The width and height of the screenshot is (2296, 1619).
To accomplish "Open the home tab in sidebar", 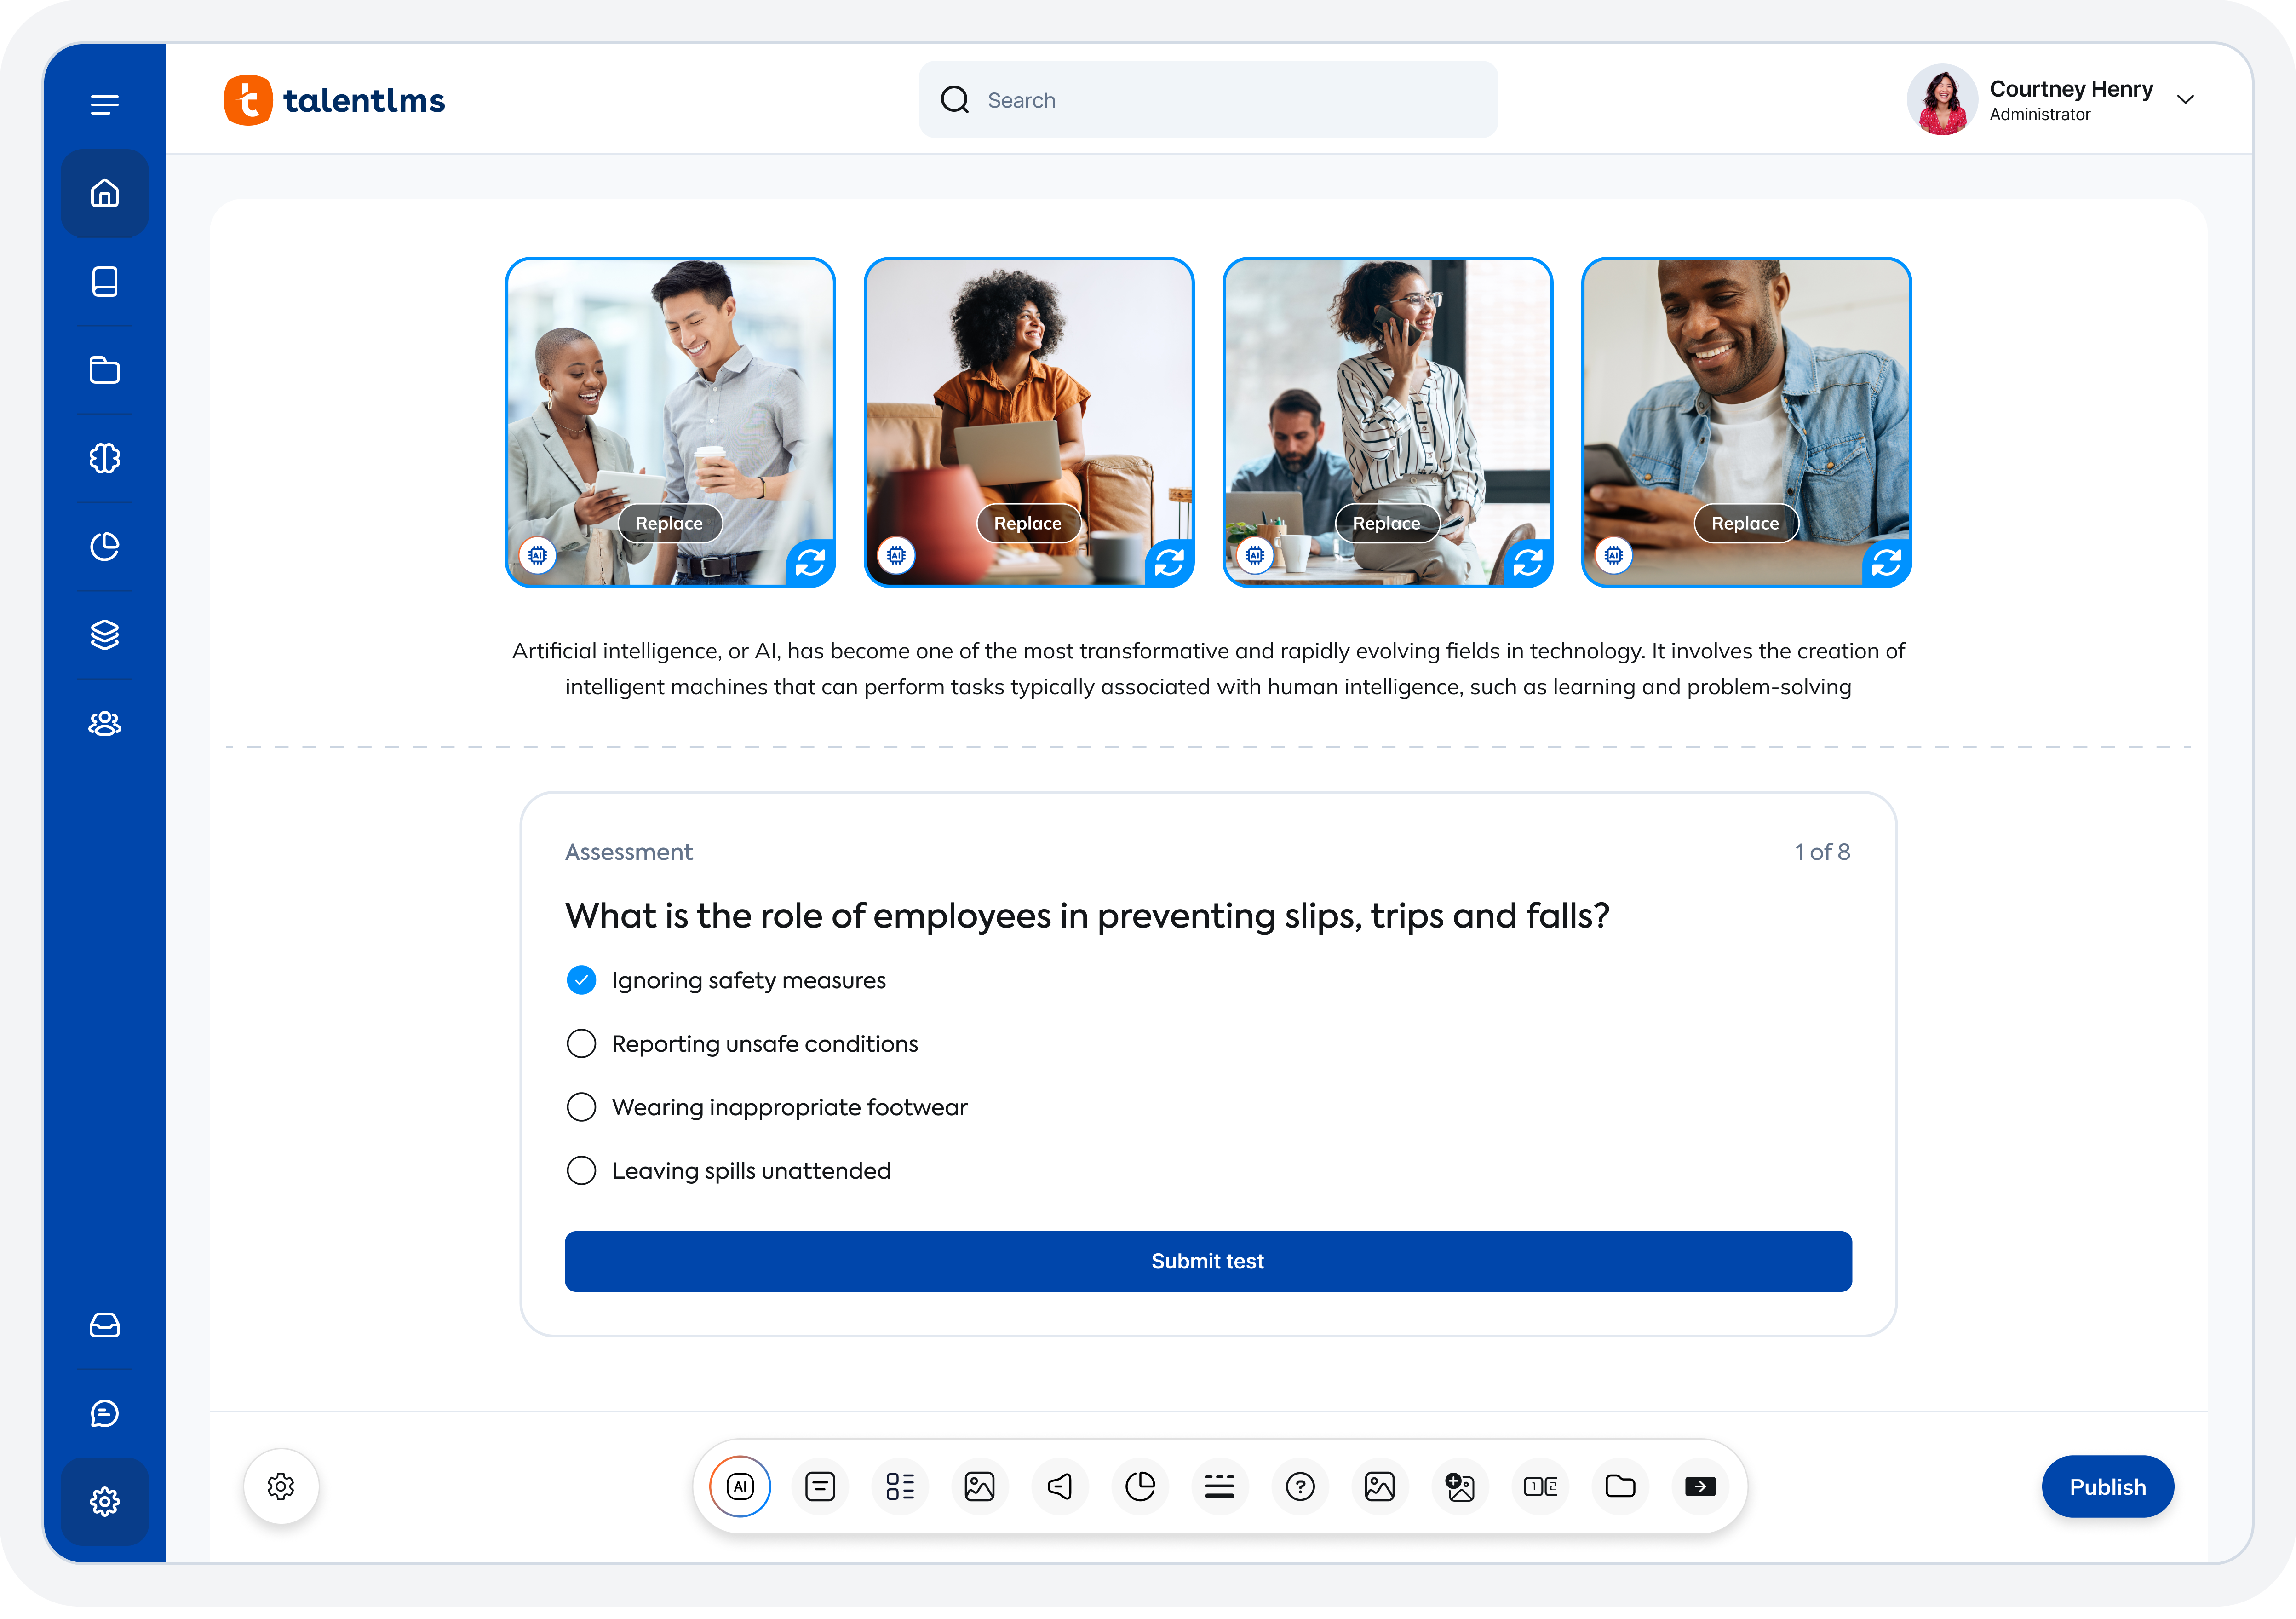I will coord(105,193).
